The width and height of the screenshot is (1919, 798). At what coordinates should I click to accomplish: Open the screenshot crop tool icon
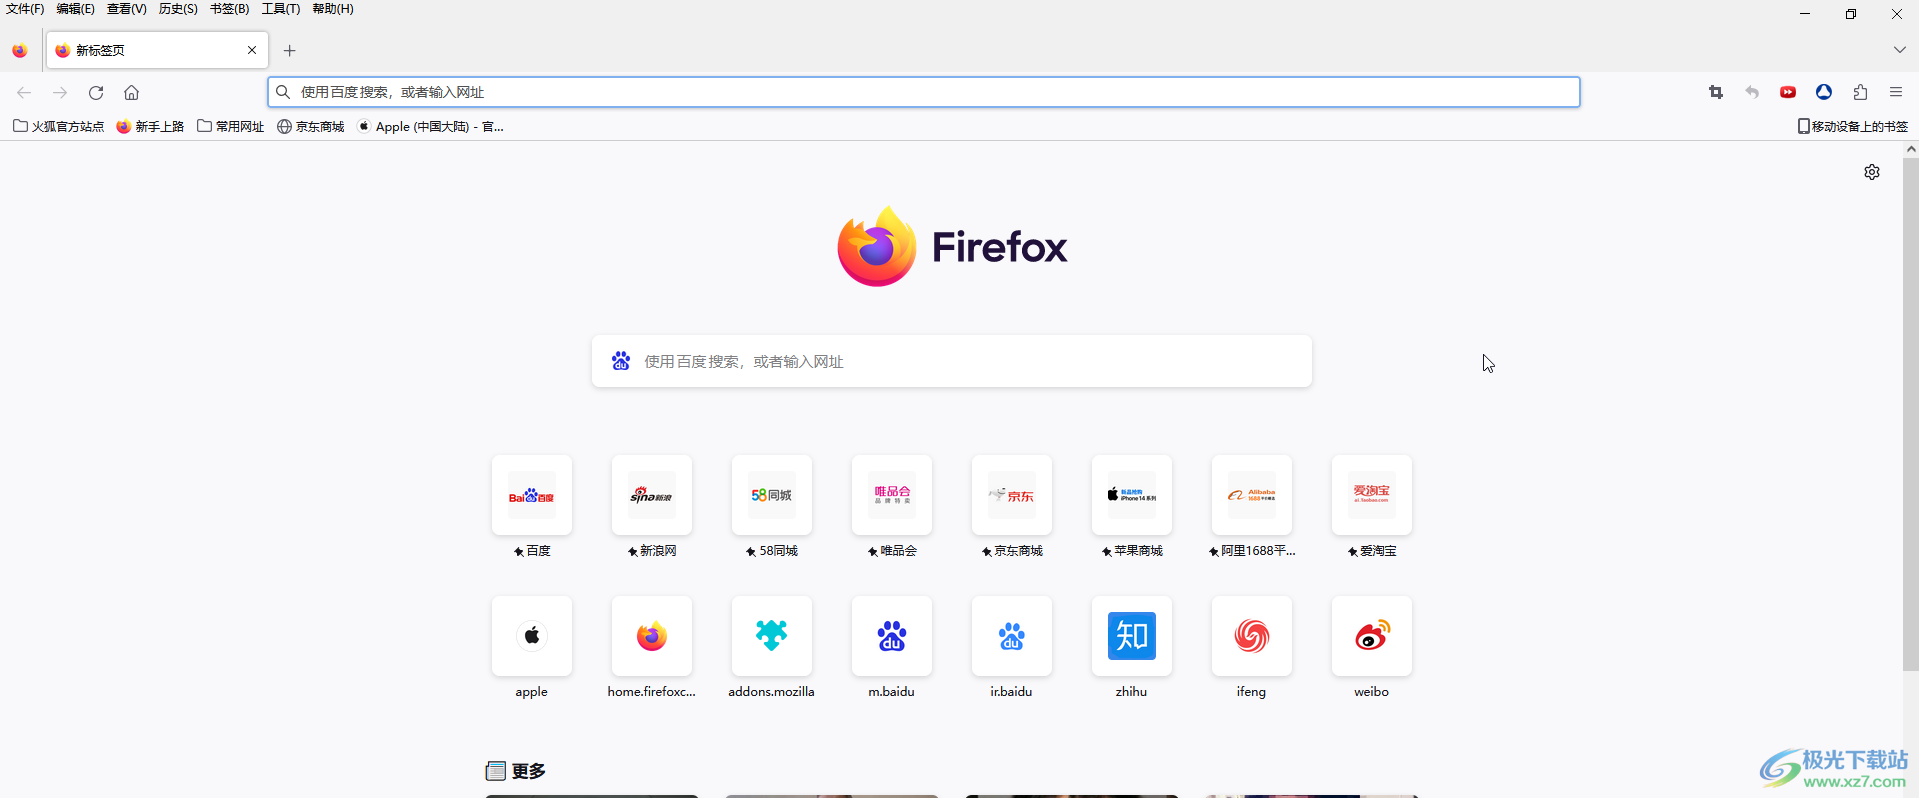(1716, 92)
